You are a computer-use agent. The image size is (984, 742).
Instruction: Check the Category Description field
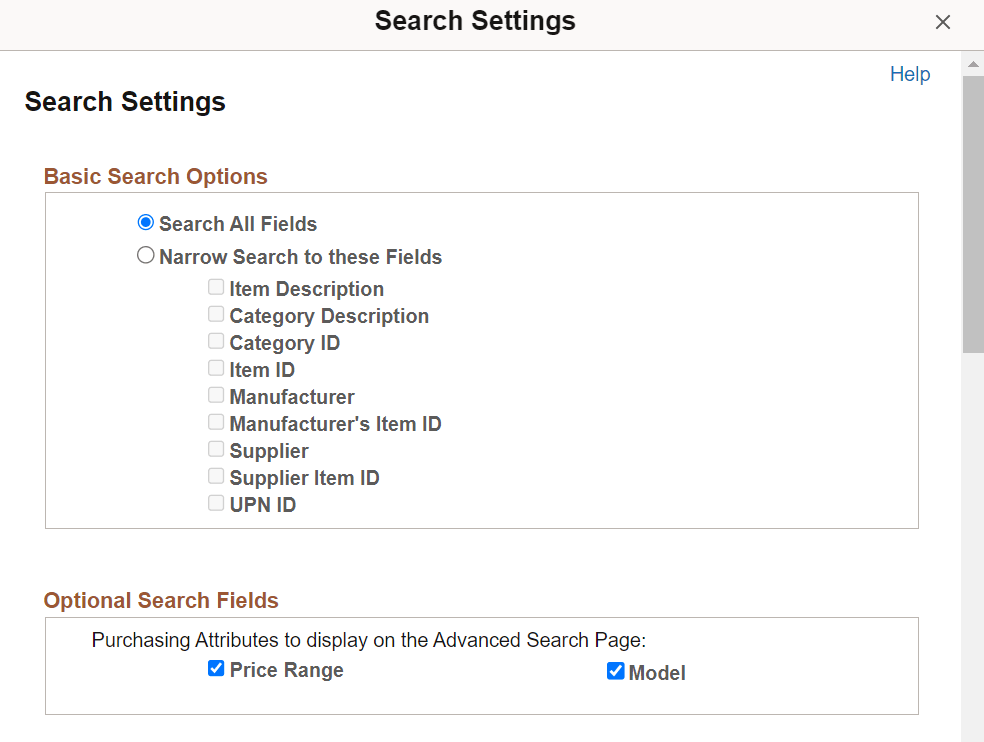click(x=215, y=313)
